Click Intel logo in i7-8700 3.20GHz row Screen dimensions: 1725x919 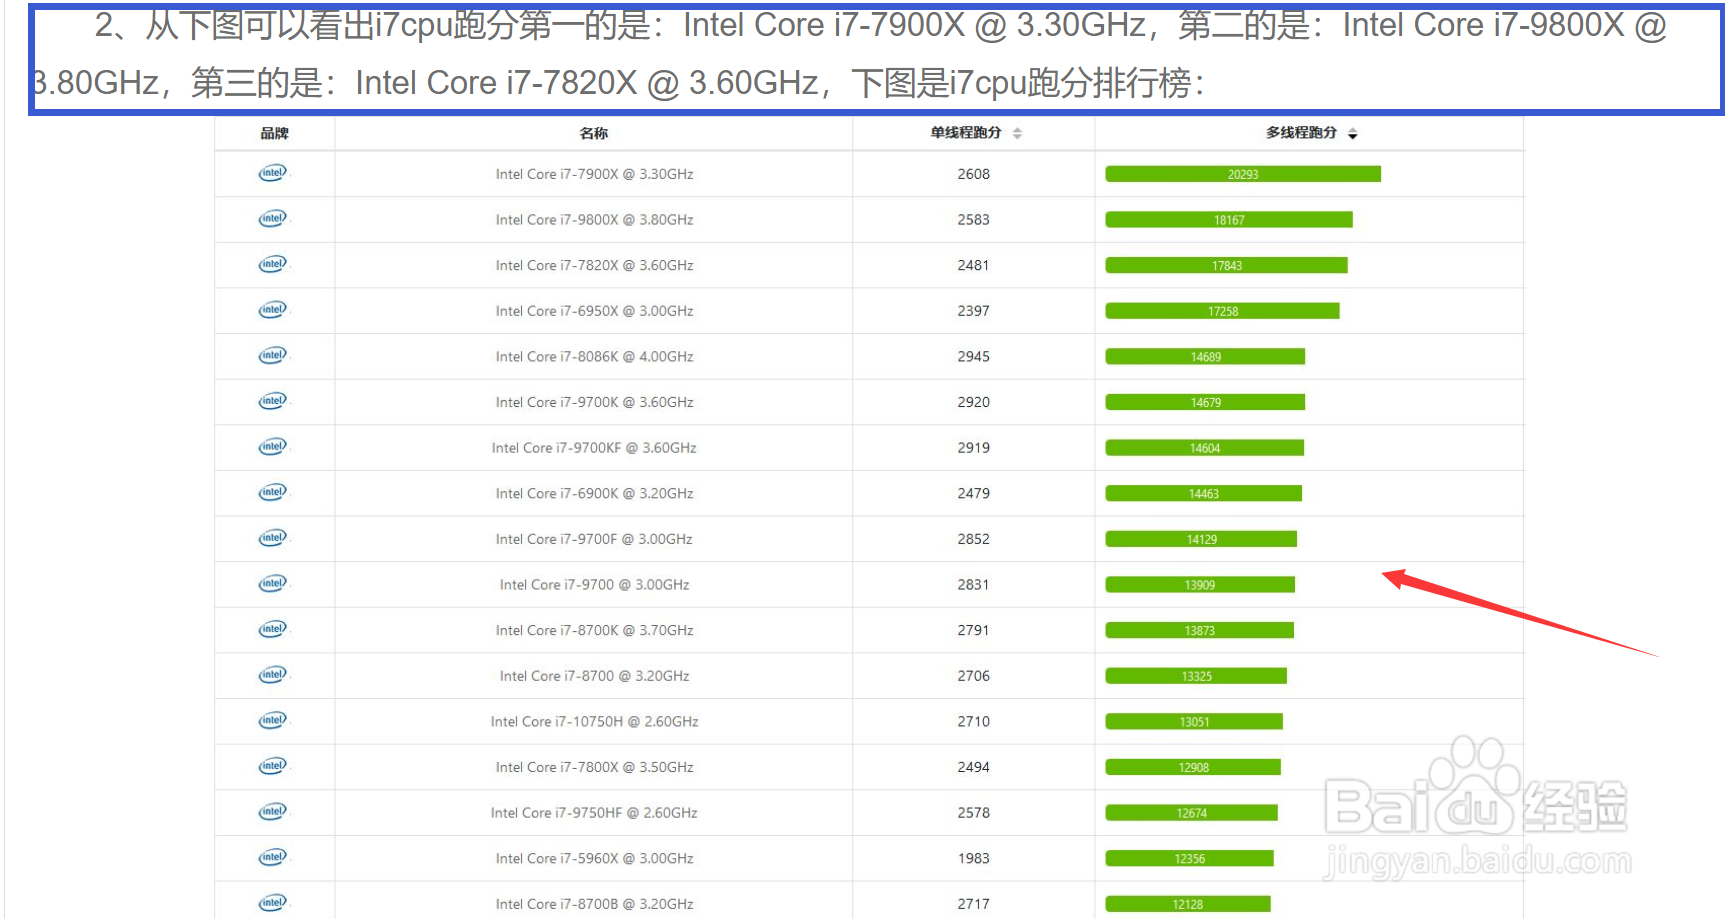pos(272,675)
